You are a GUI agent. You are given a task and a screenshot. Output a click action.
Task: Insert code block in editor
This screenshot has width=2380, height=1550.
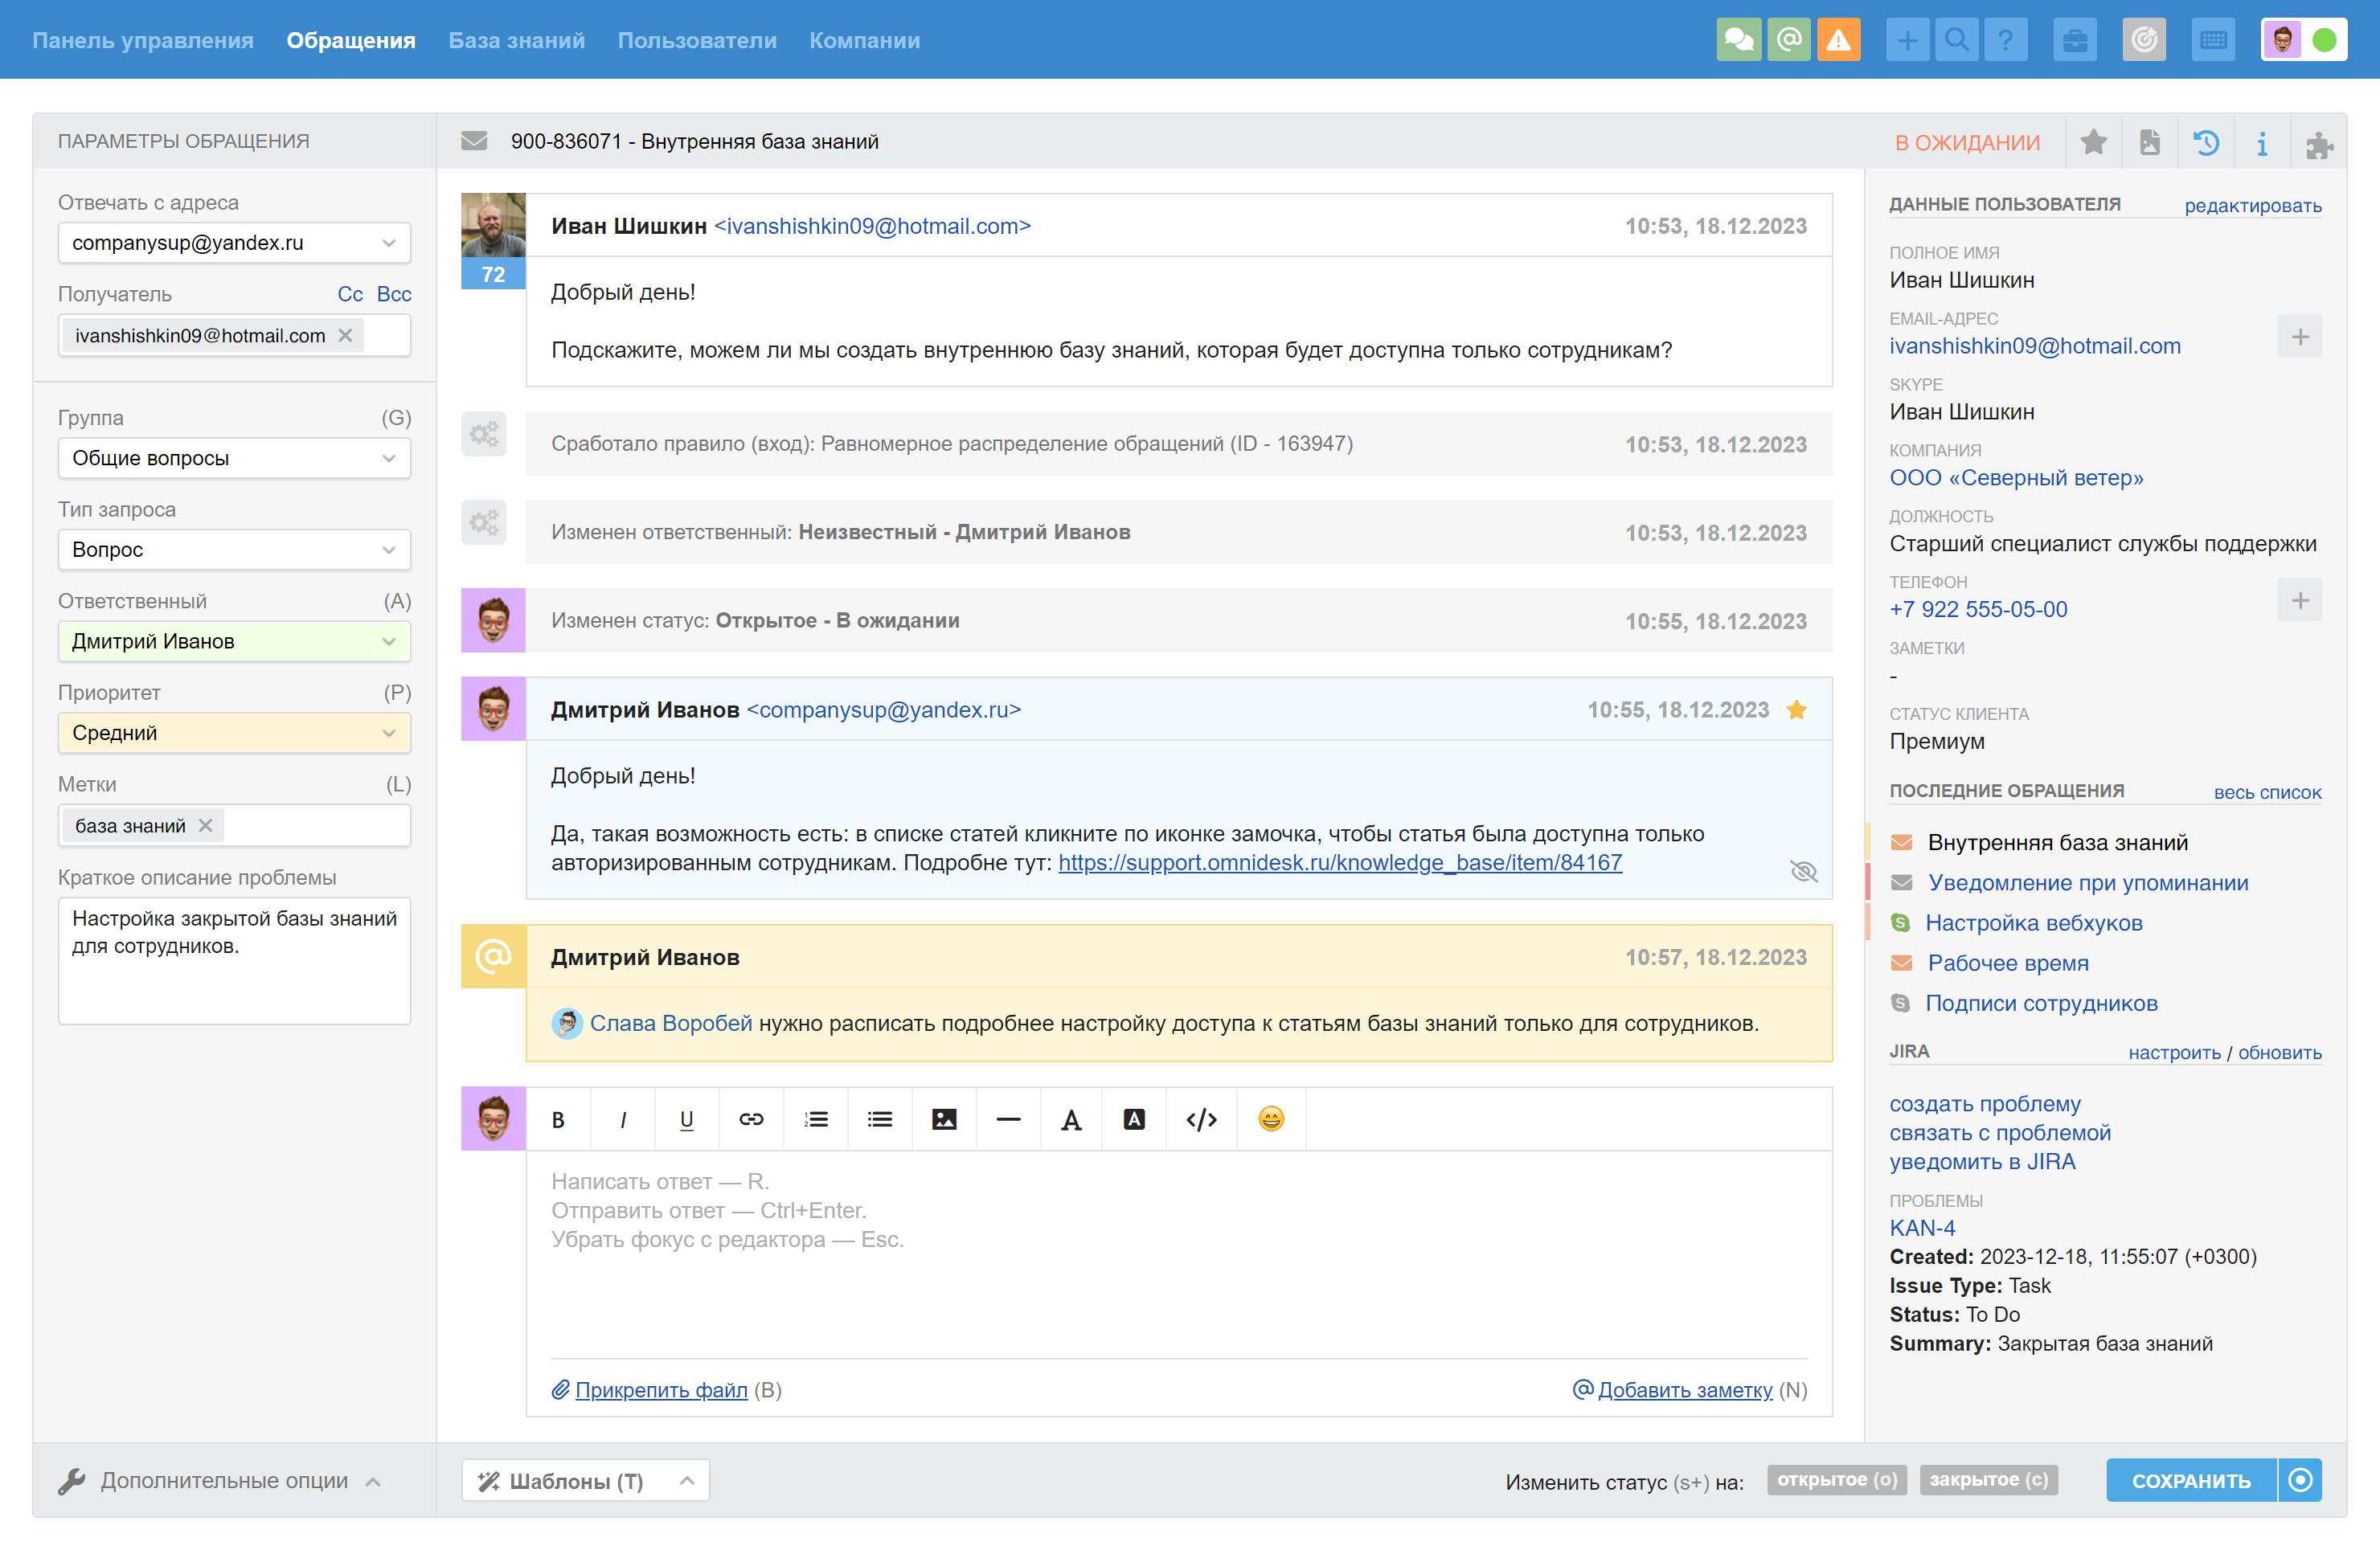(x=1201, y=1119)
